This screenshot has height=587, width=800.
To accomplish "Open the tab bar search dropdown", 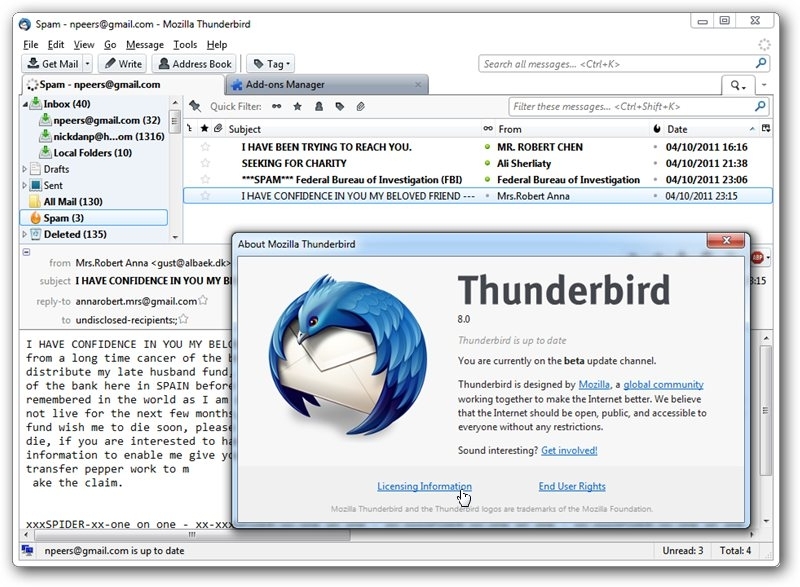I will [737, 85].
